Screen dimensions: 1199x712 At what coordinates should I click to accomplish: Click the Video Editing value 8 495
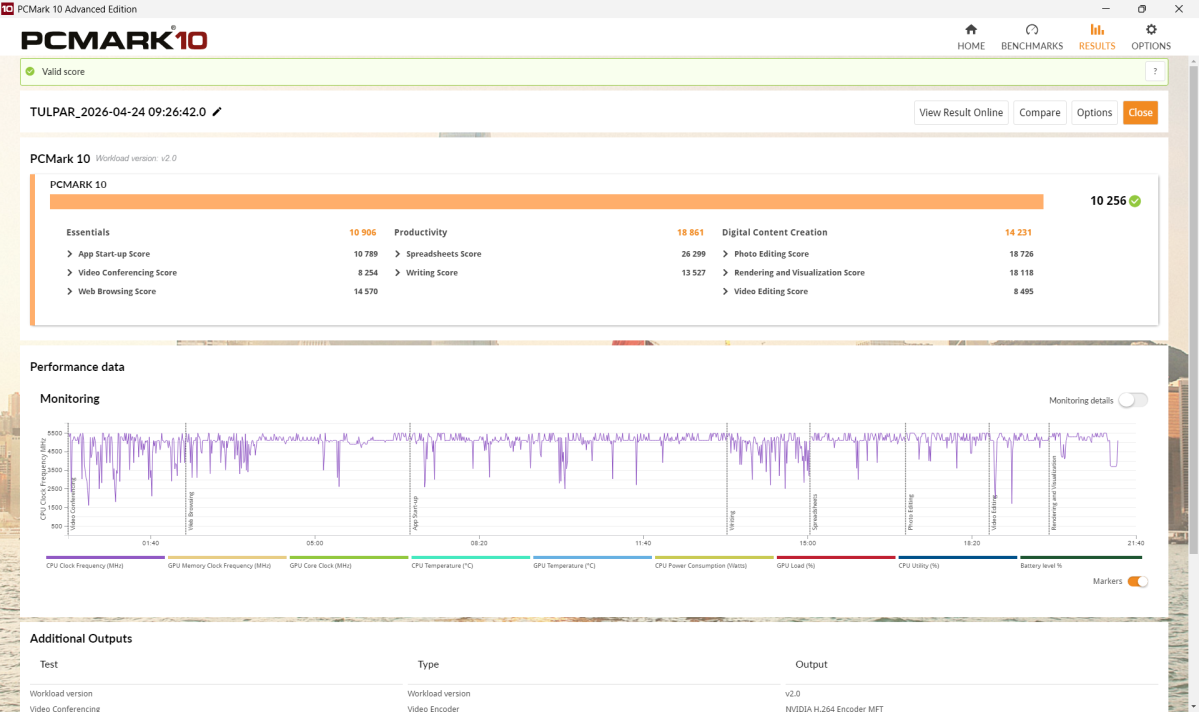pos(1023,291)
